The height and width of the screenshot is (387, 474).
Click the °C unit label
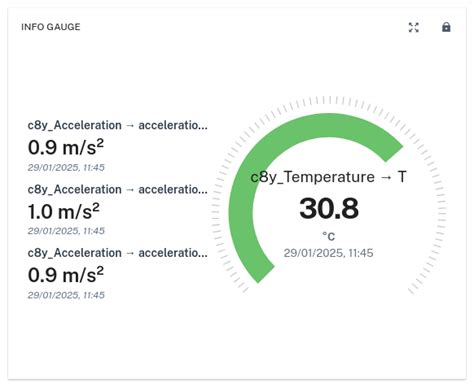pos(329,236)
